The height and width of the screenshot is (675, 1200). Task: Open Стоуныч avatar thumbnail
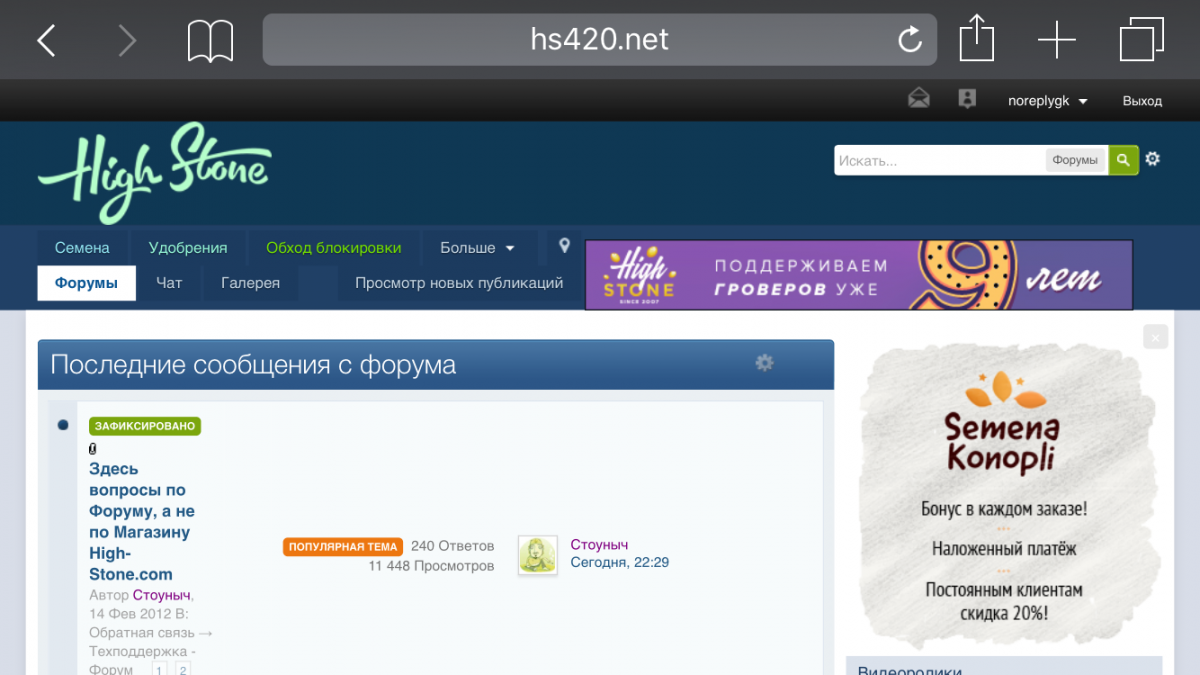click(x=538, y=555)
